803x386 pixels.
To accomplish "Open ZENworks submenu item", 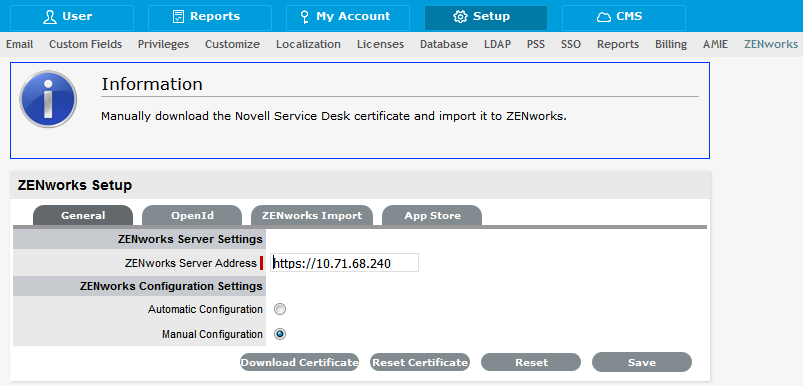I will click(x=771, y=45).
